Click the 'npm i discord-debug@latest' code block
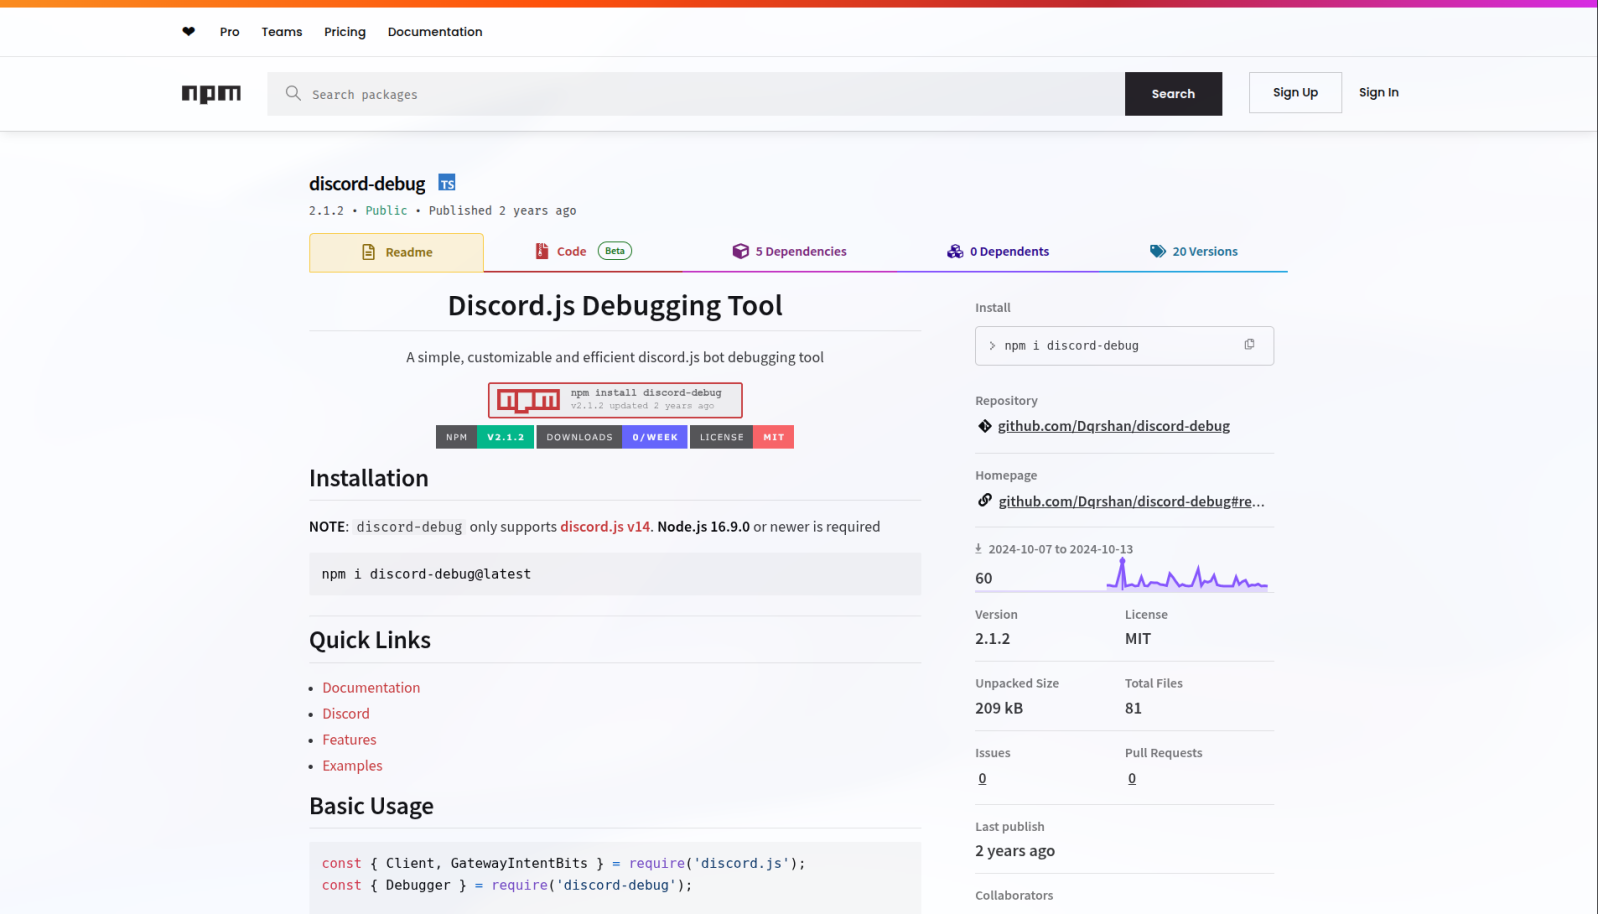The image size is (1598, 914). pyautogui.click(x=615, y=574)
